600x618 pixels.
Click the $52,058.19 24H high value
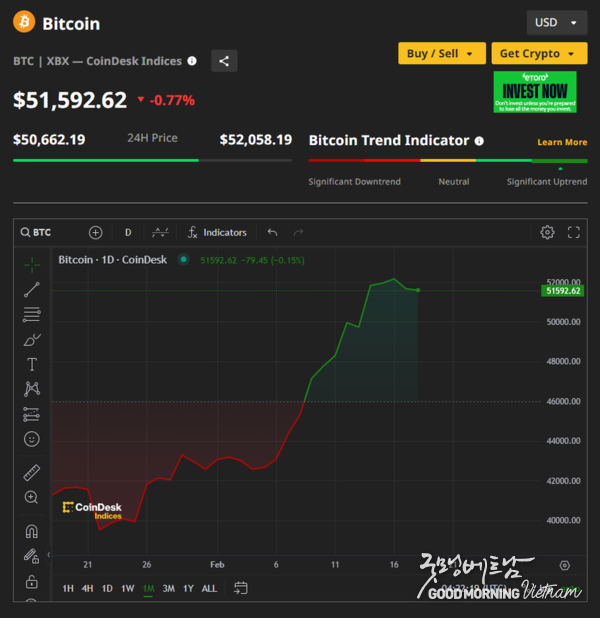255,140
